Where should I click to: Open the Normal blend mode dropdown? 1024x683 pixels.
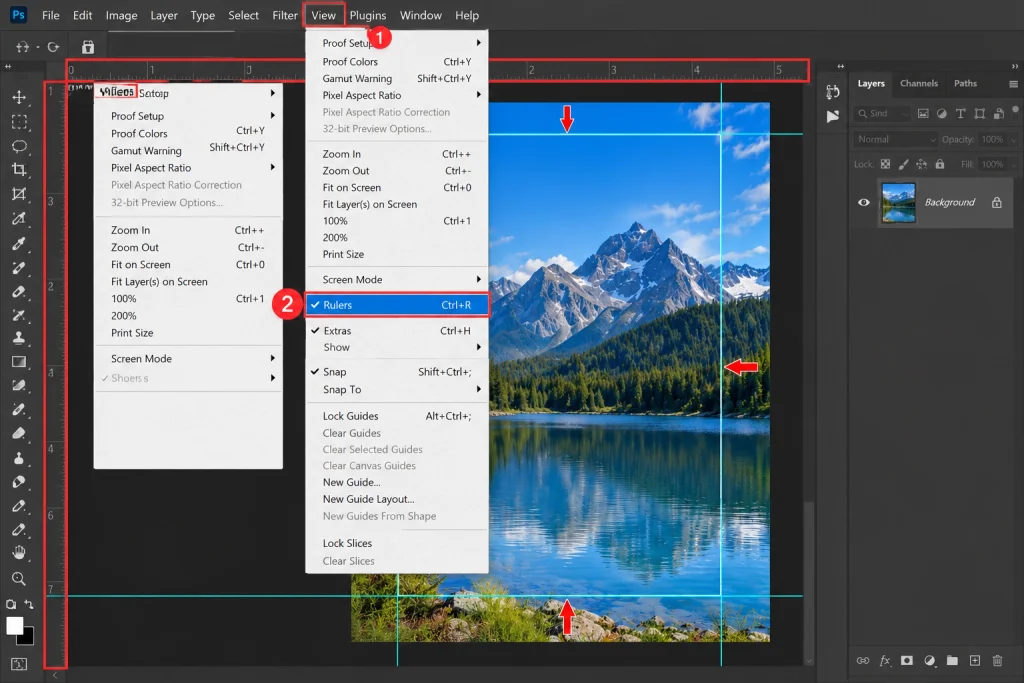coord(895,139)
